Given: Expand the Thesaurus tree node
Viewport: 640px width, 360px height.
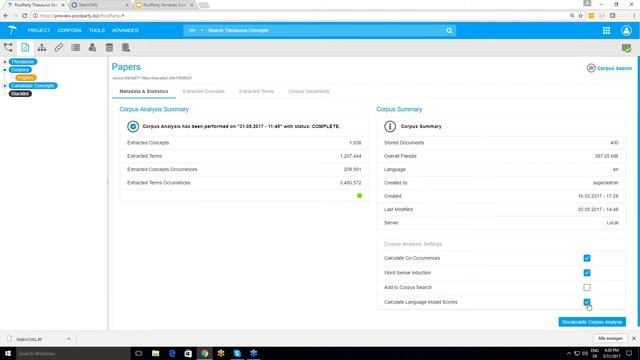Looking at the screenshot, I should point(5,62).
